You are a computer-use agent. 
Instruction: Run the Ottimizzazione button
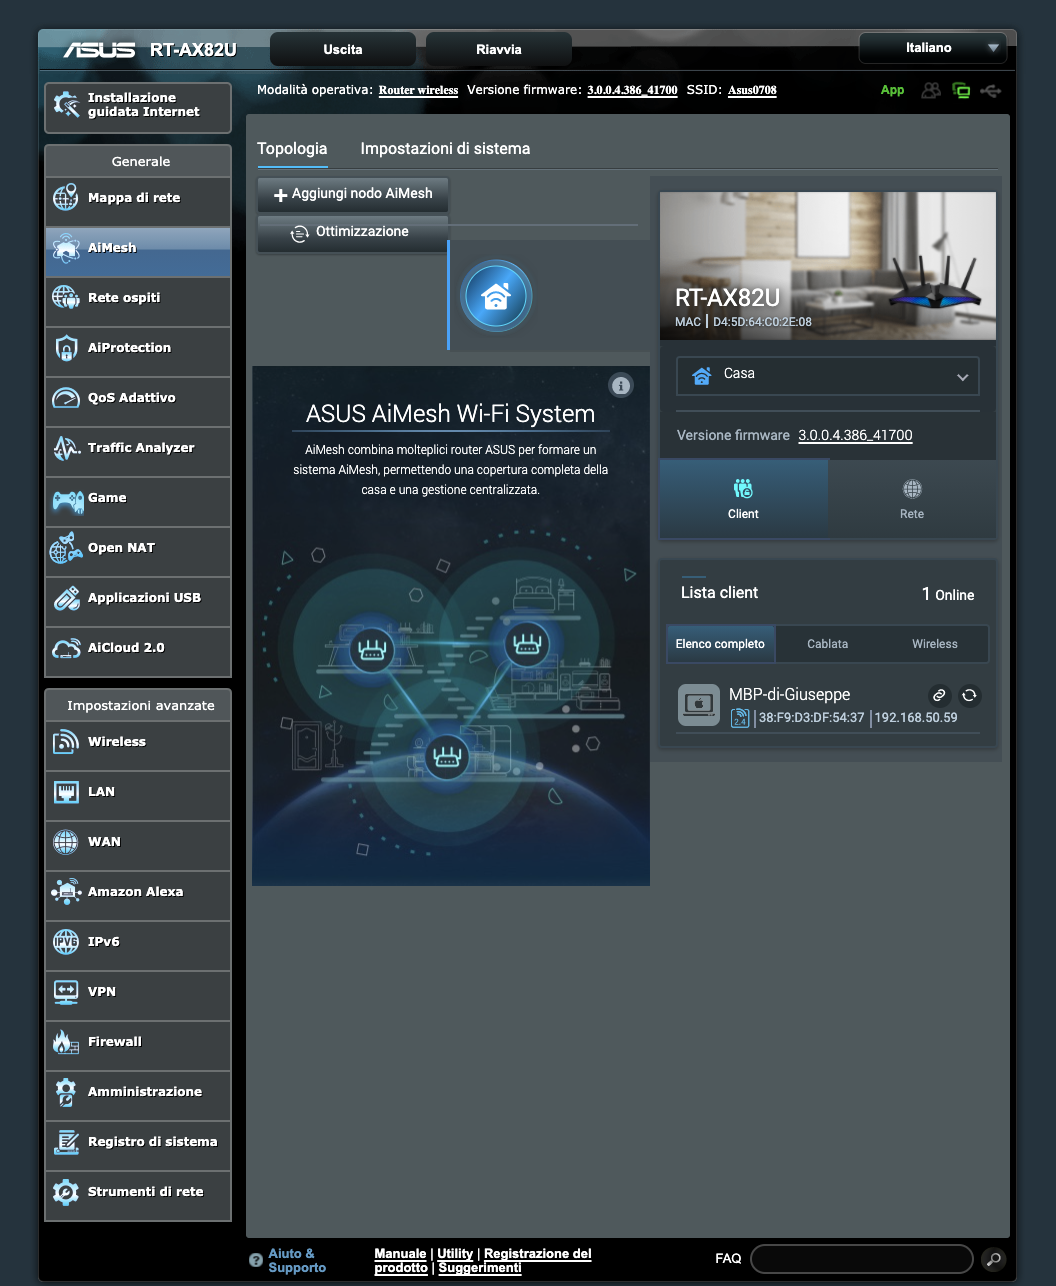[353, 232]
